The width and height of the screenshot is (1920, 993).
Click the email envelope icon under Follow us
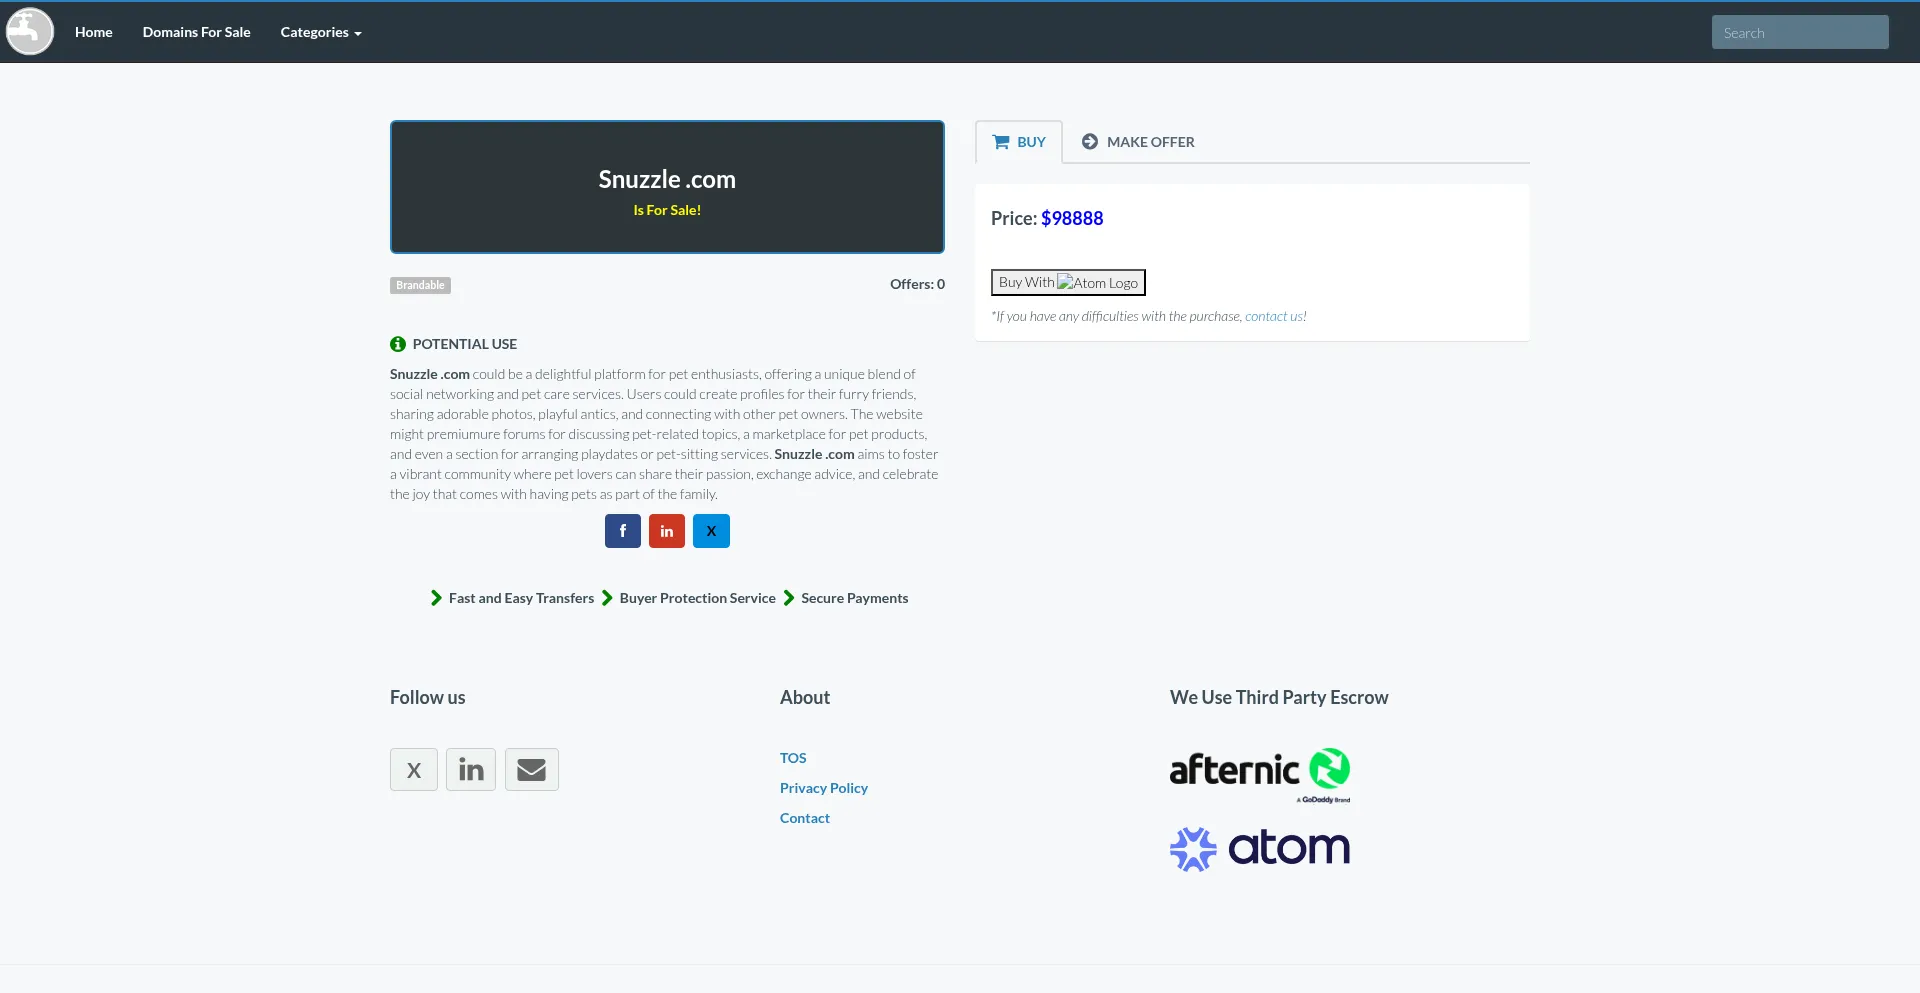tap(531, 770)
